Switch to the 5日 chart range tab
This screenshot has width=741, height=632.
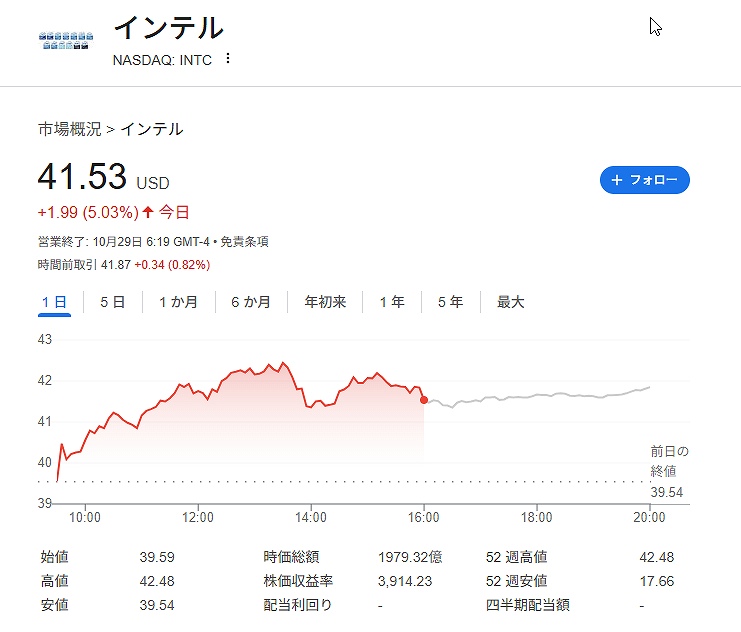click(112, 302)
